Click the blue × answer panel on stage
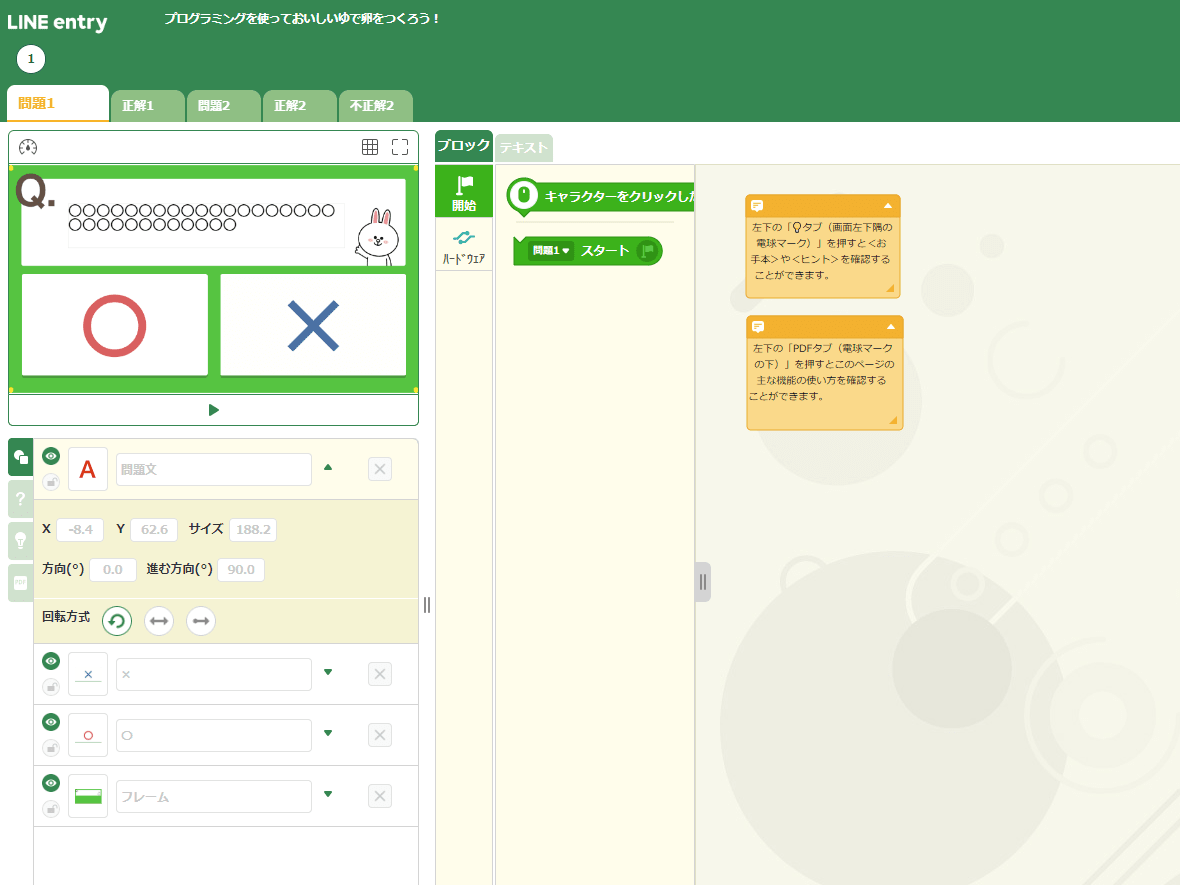The image size is (1180, 885). tap(313, 324)
